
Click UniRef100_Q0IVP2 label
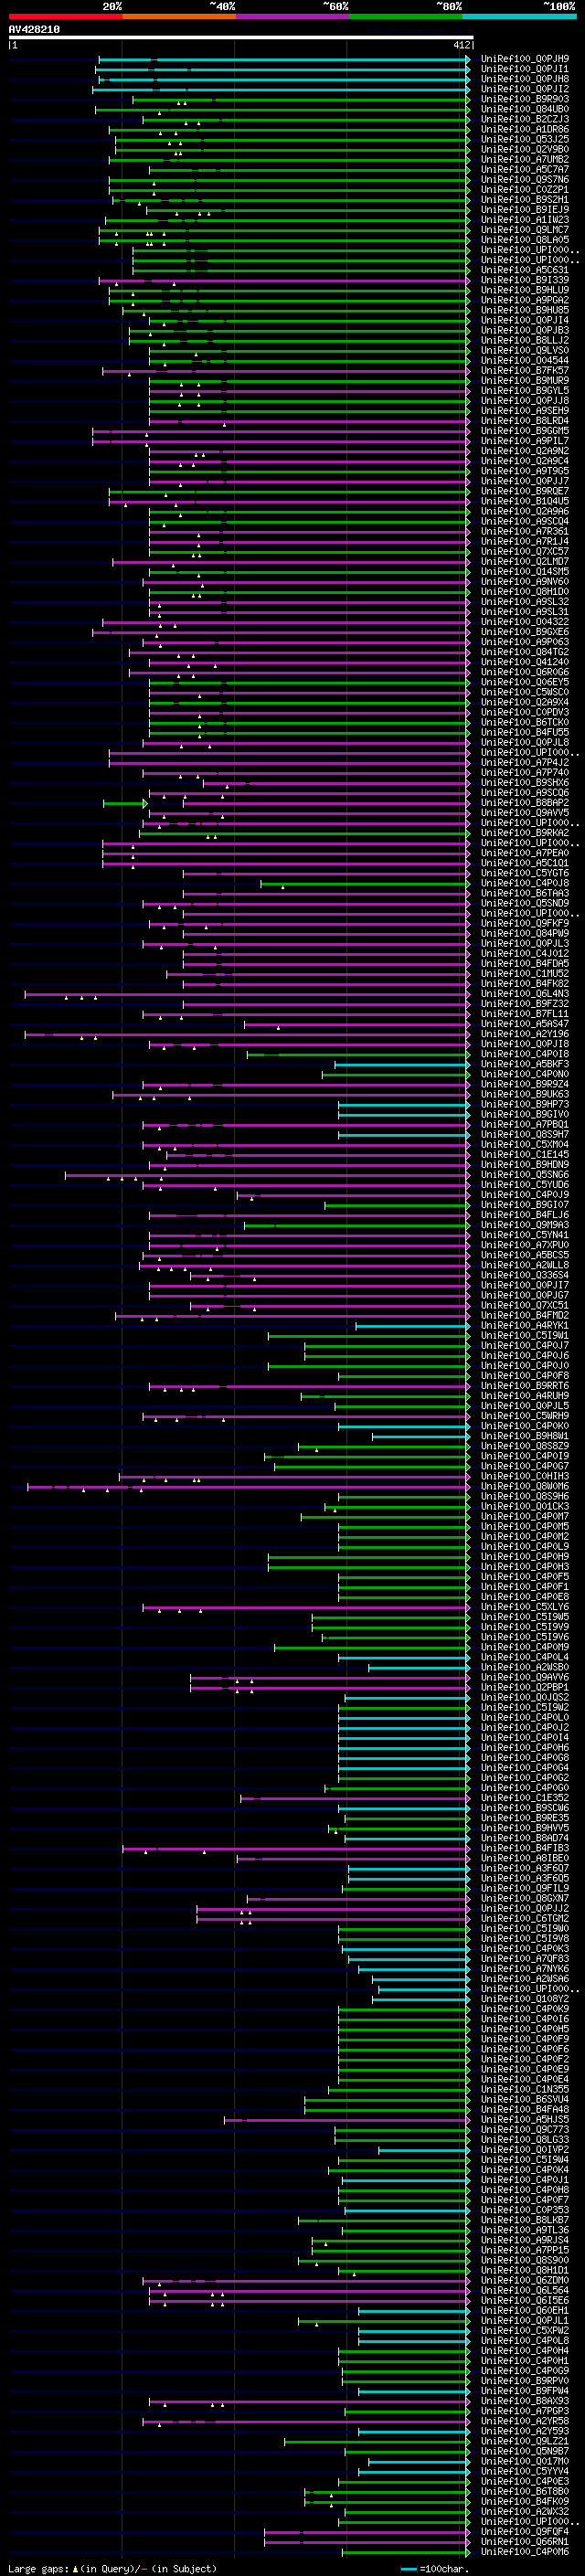click(x=525, y=2150)
